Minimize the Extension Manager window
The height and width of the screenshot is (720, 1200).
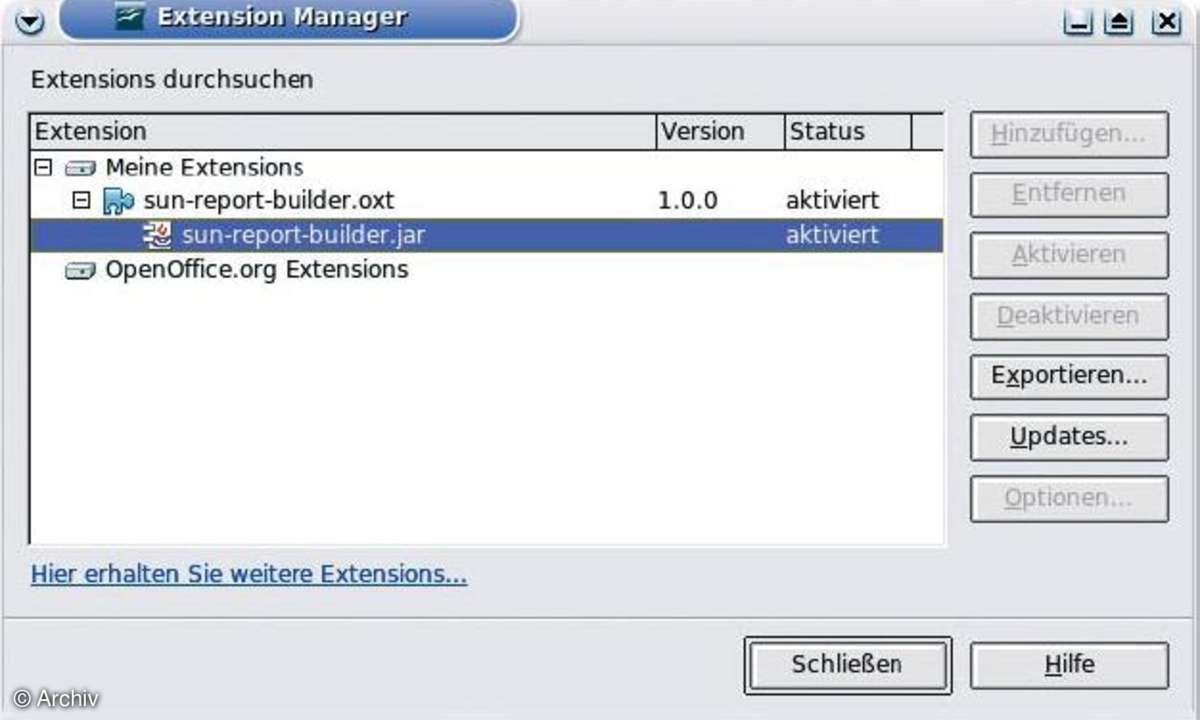click(1078, 20)
